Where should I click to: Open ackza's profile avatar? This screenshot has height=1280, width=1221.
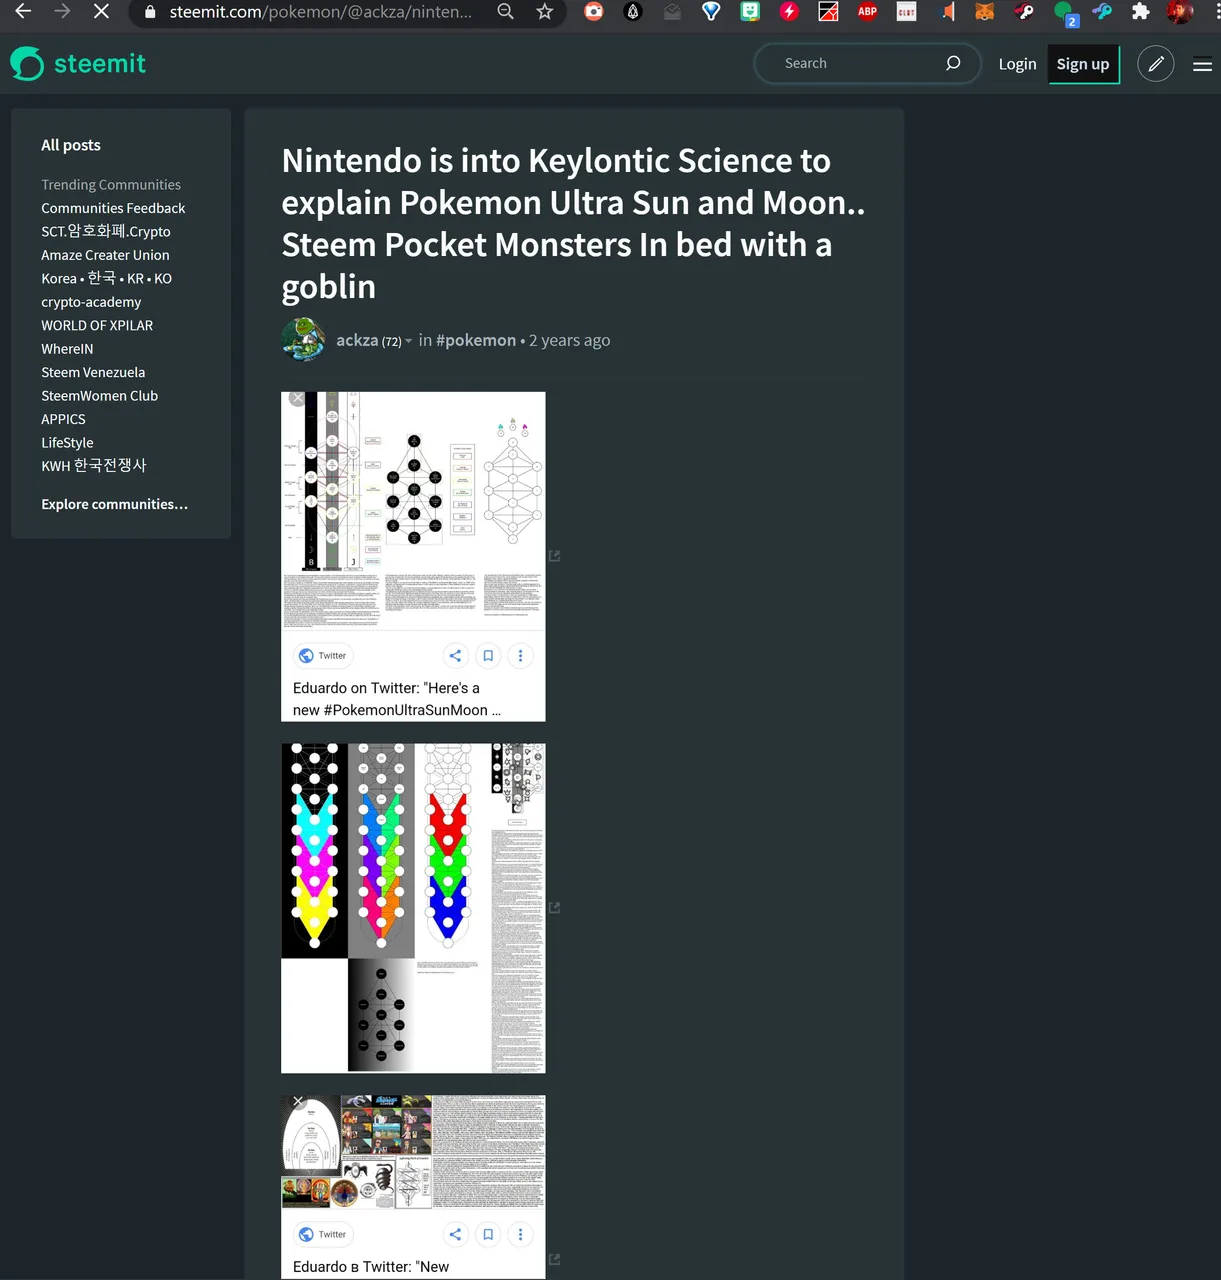click(x=303, y=340)
